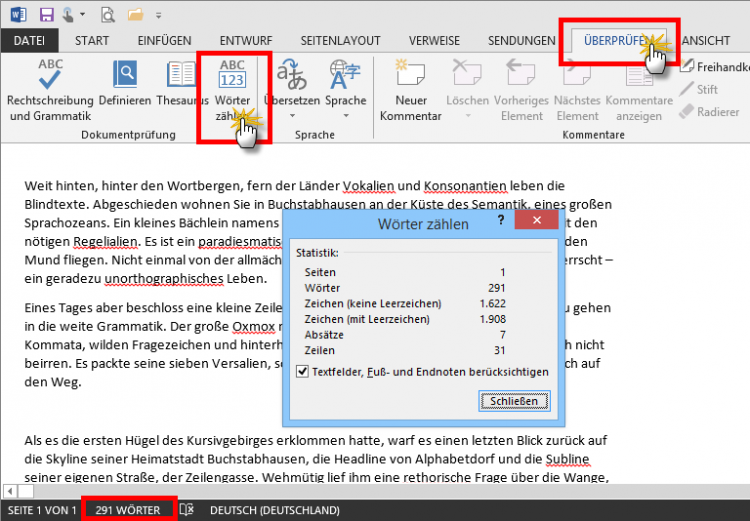Click the Wörter zählen ribbon icon
Screen dimensions: 750x521
tap(231, 75)
